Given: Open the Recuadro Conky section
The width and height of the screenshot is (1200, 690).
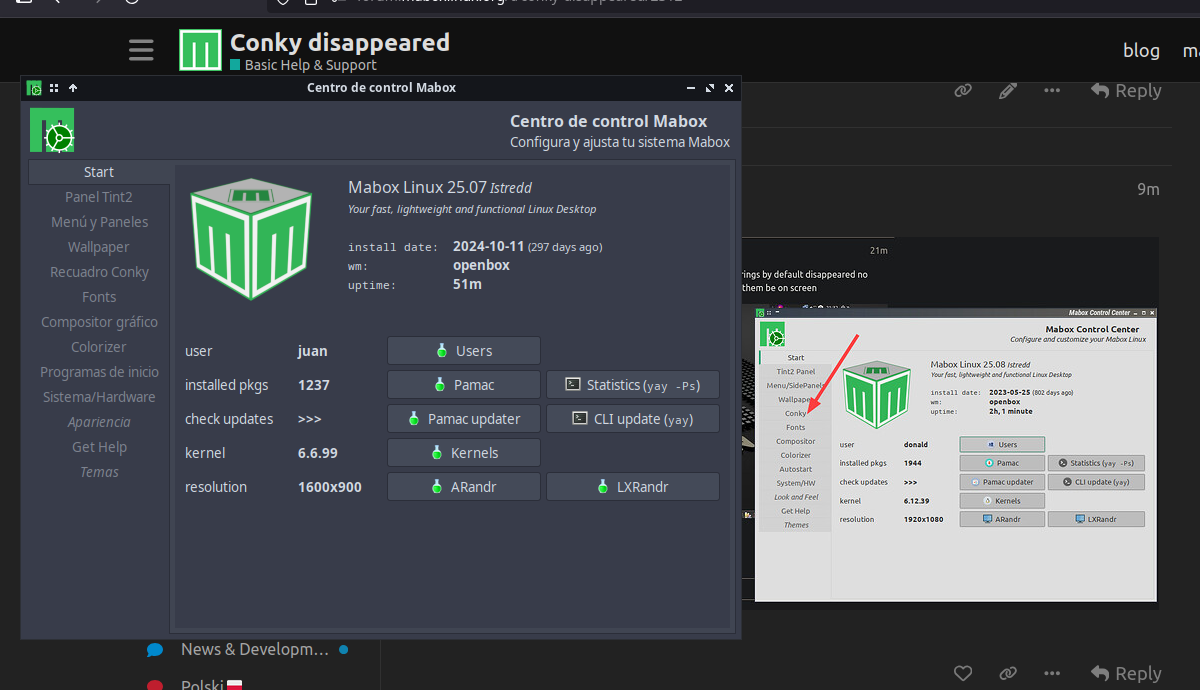Looking at the screenshot, I should click(x=99, y=272).
